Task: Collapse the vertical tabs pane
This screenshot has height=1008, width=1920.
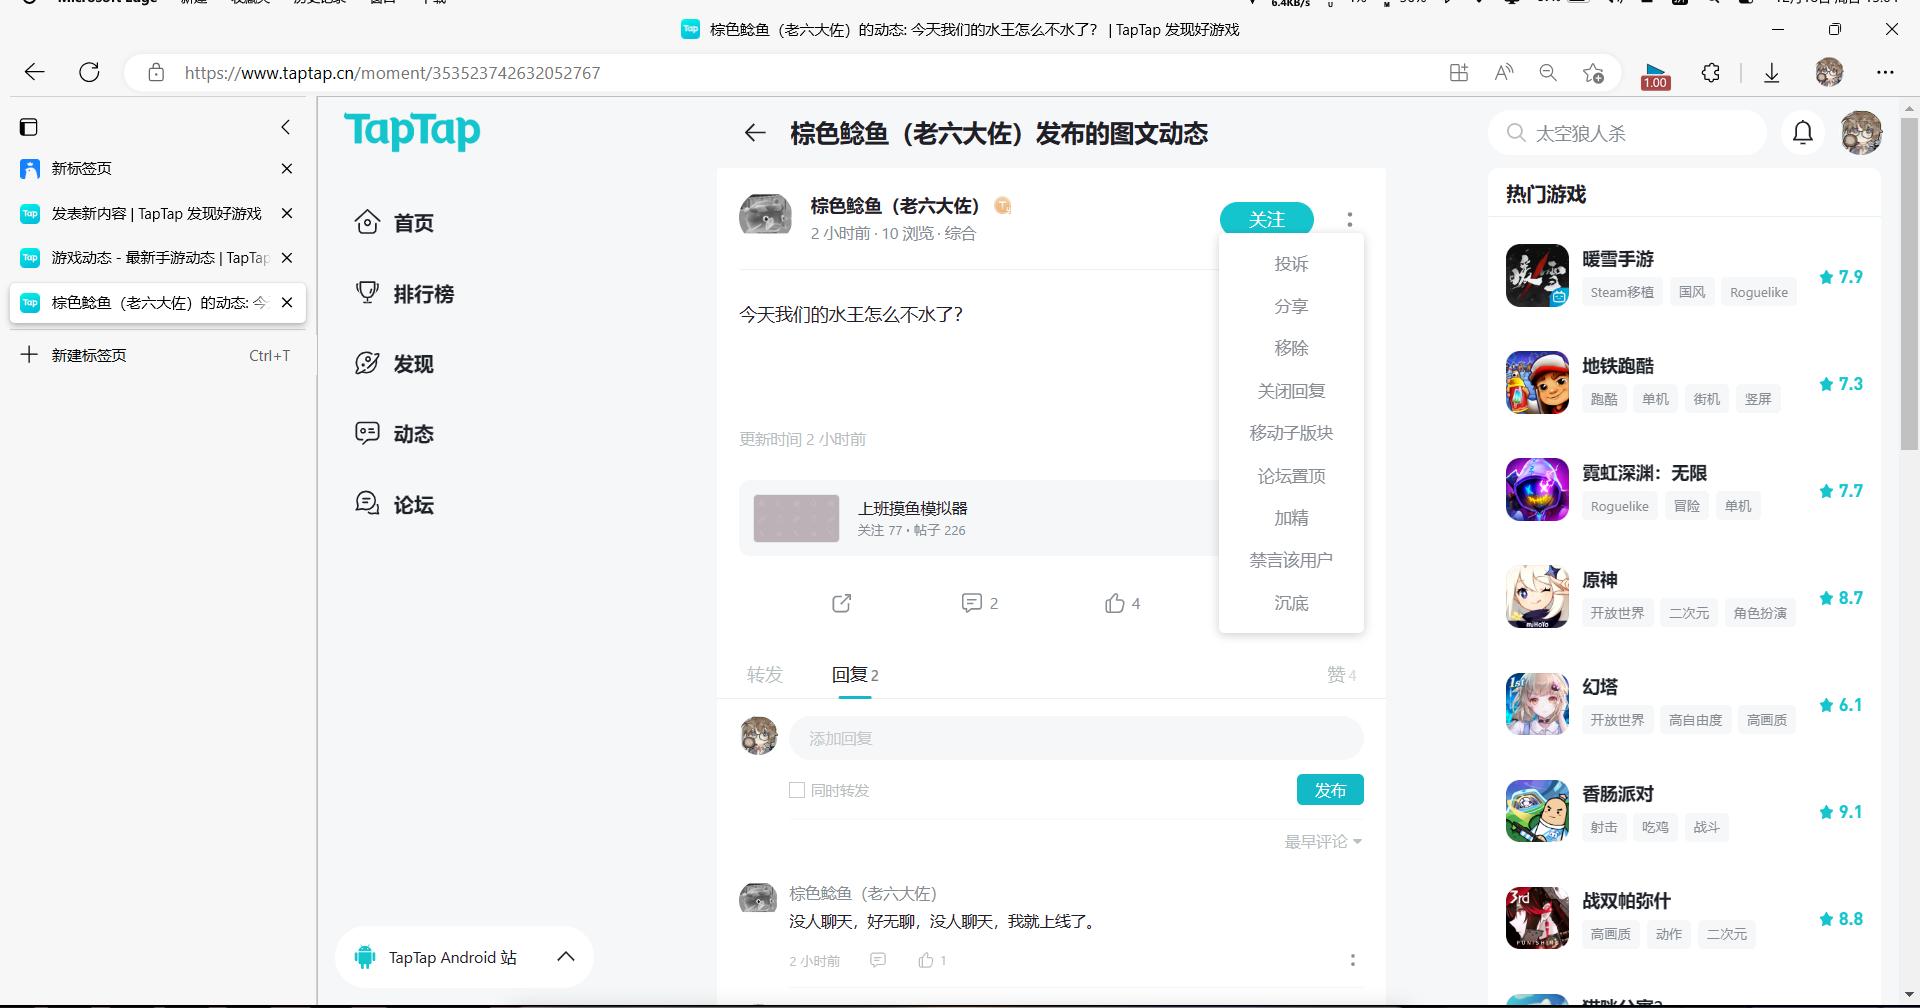Action: (286, 127)
